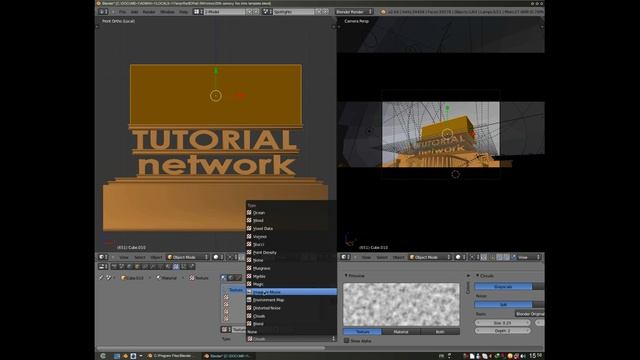Open the File menu
The height and width of the screenshot is (360, 640).
pyautogui.click(x=122, y=12)
